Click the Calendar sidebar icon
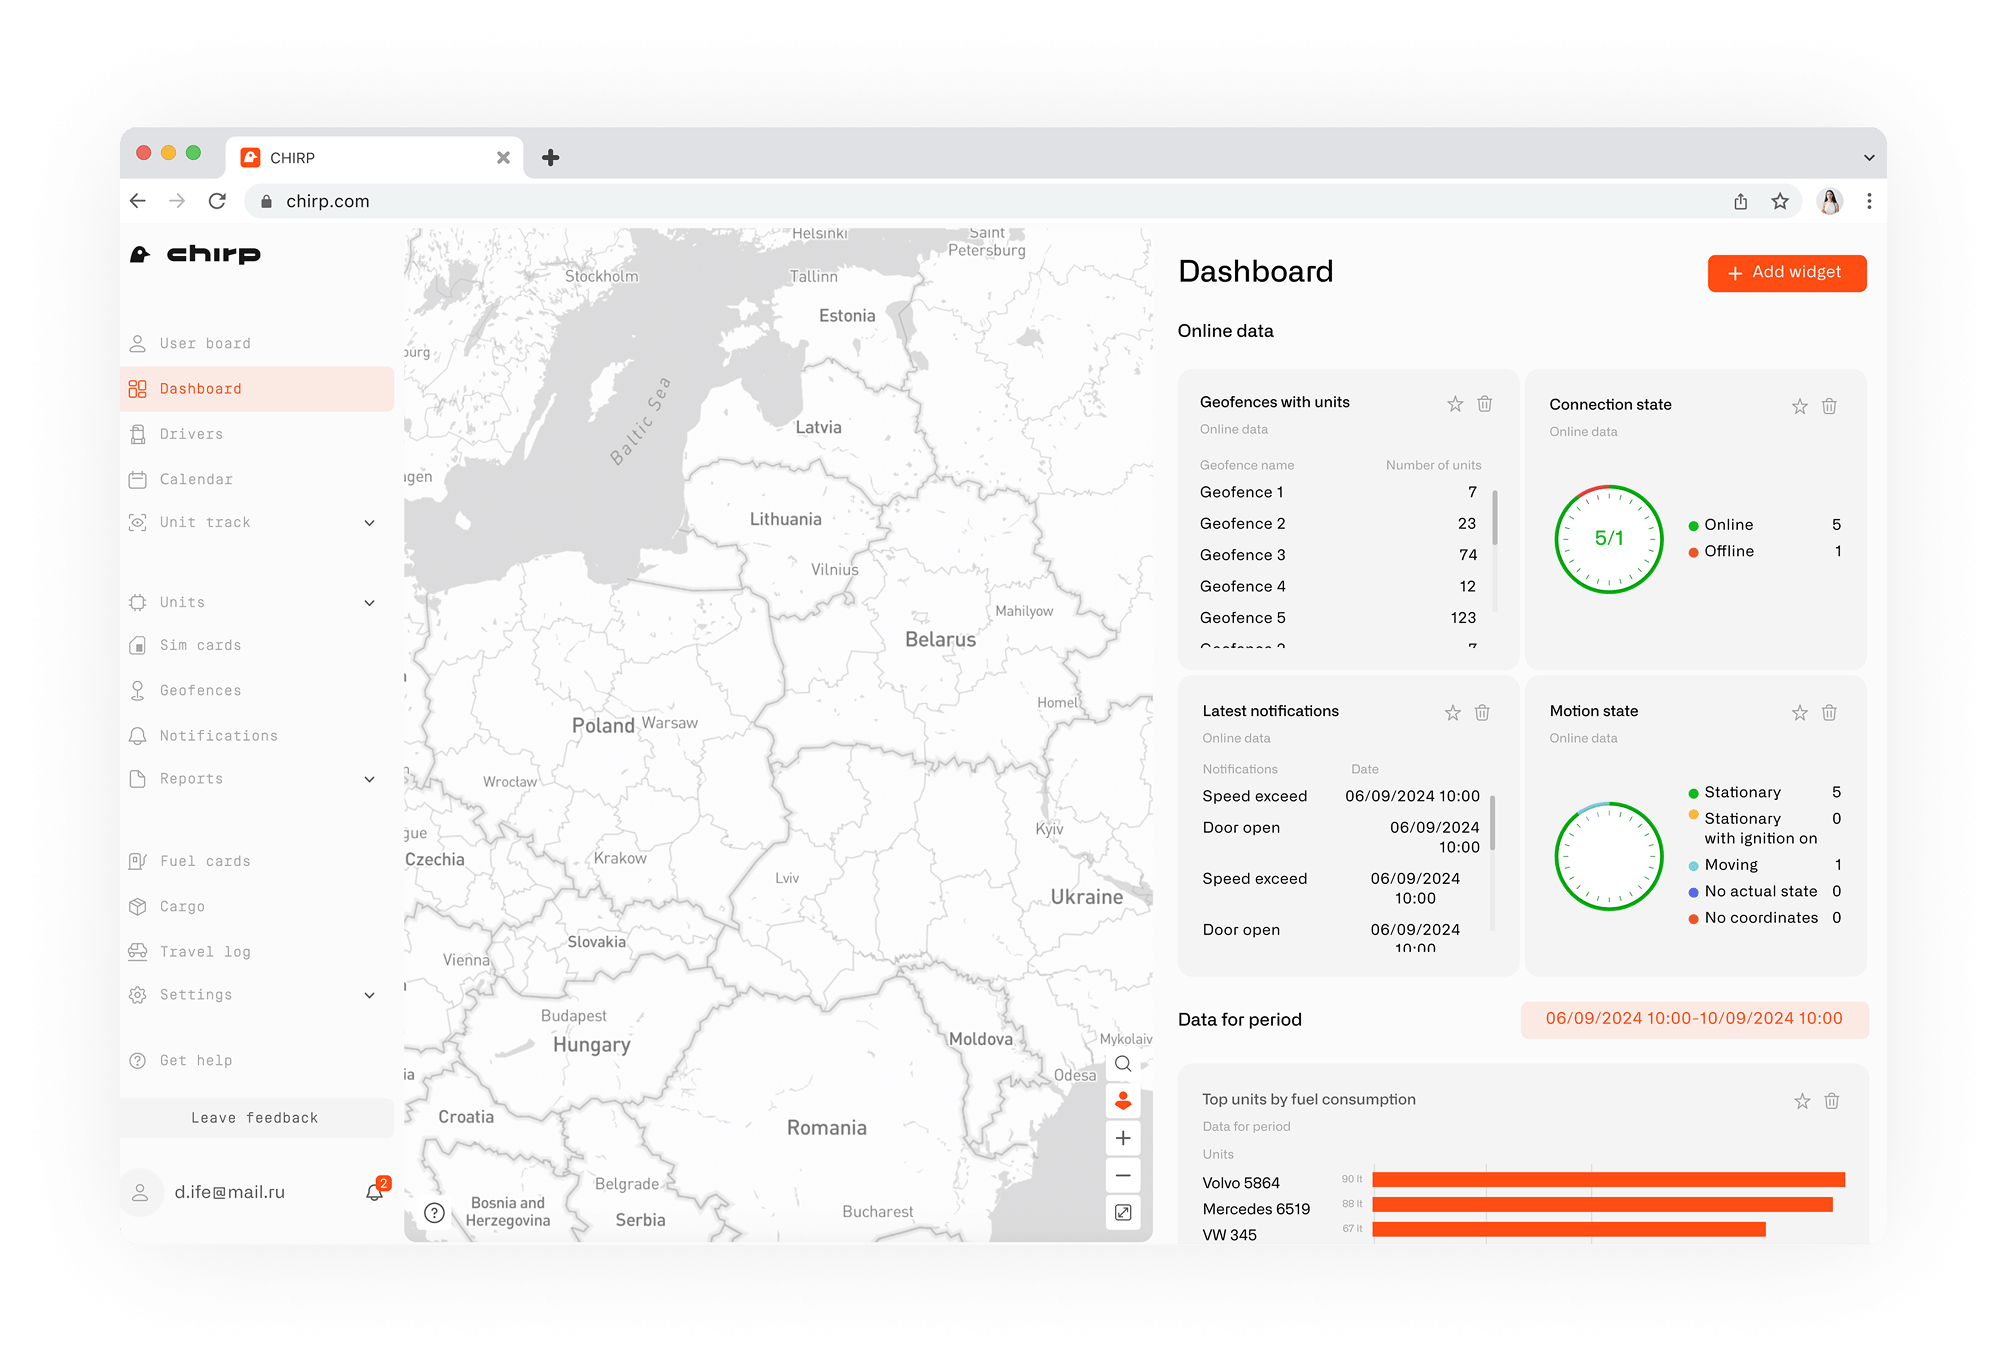 pos(138,480)
